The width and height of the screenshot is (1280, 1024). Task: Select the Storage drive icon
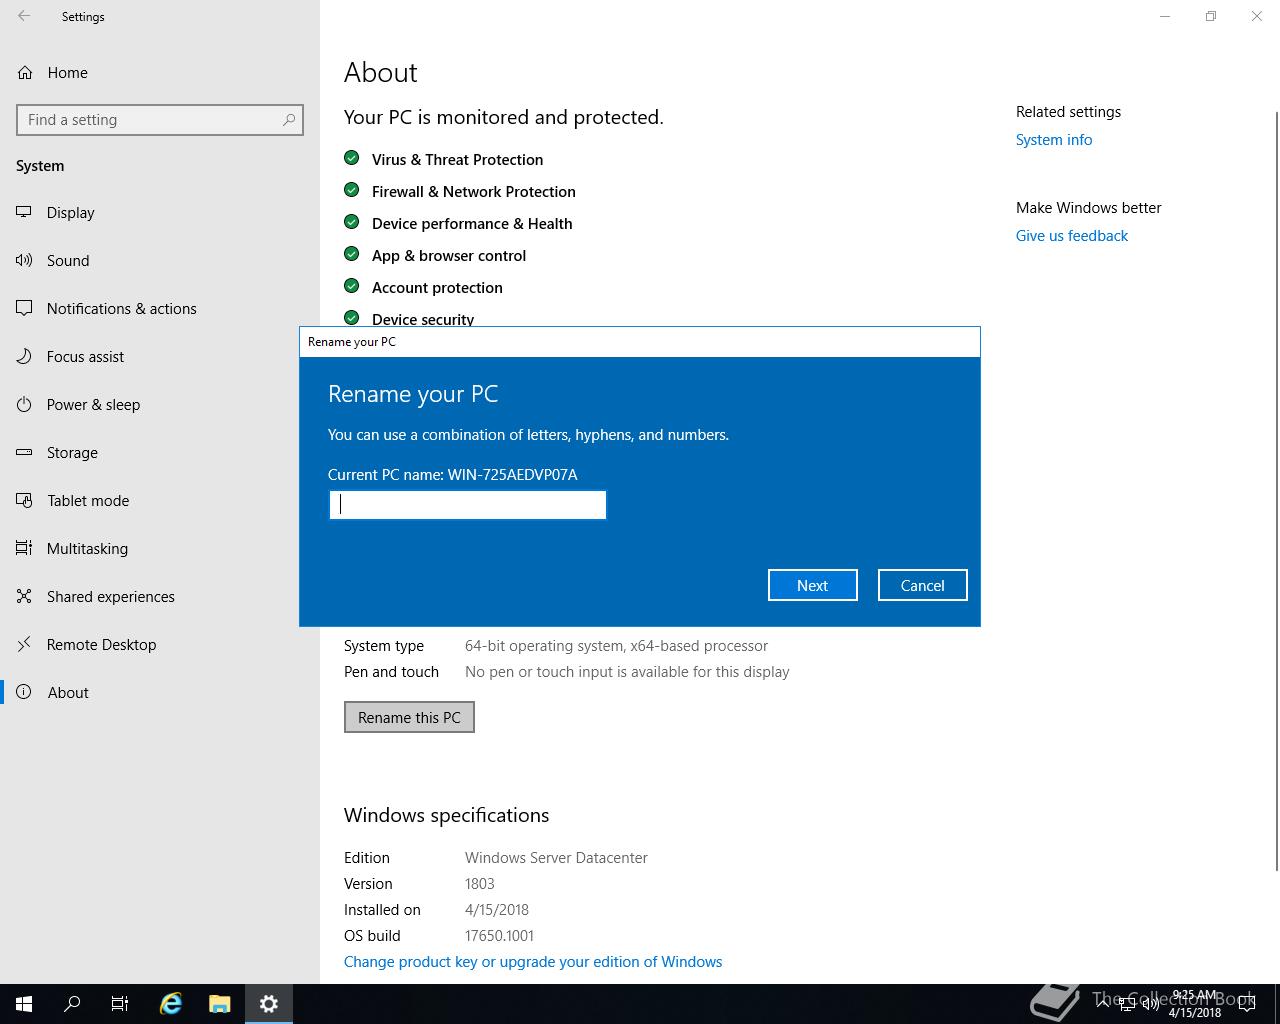click(x=24, y=452)
